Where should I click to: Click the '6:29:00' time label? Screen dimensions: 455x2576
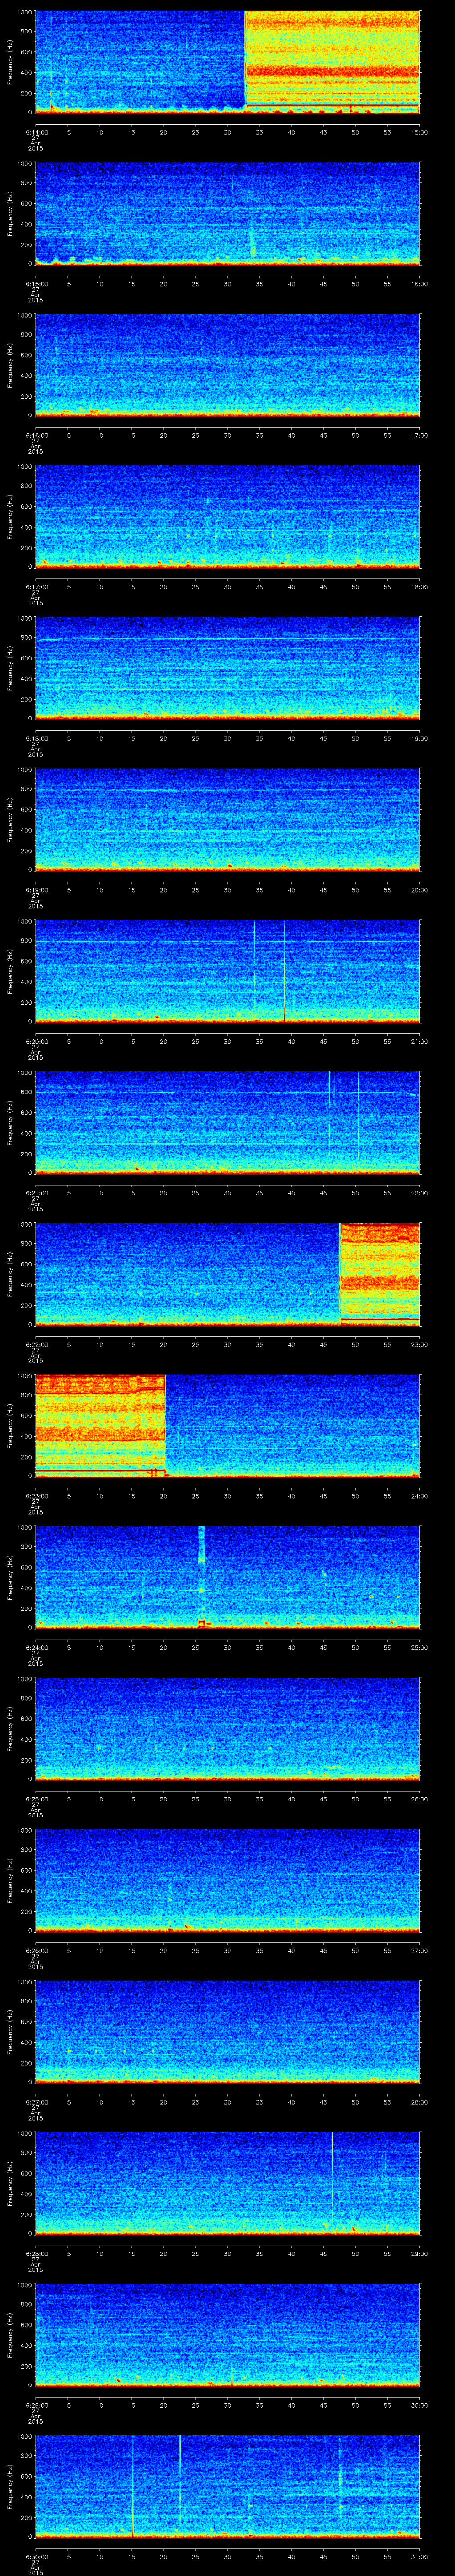[x=36, y=2404]
